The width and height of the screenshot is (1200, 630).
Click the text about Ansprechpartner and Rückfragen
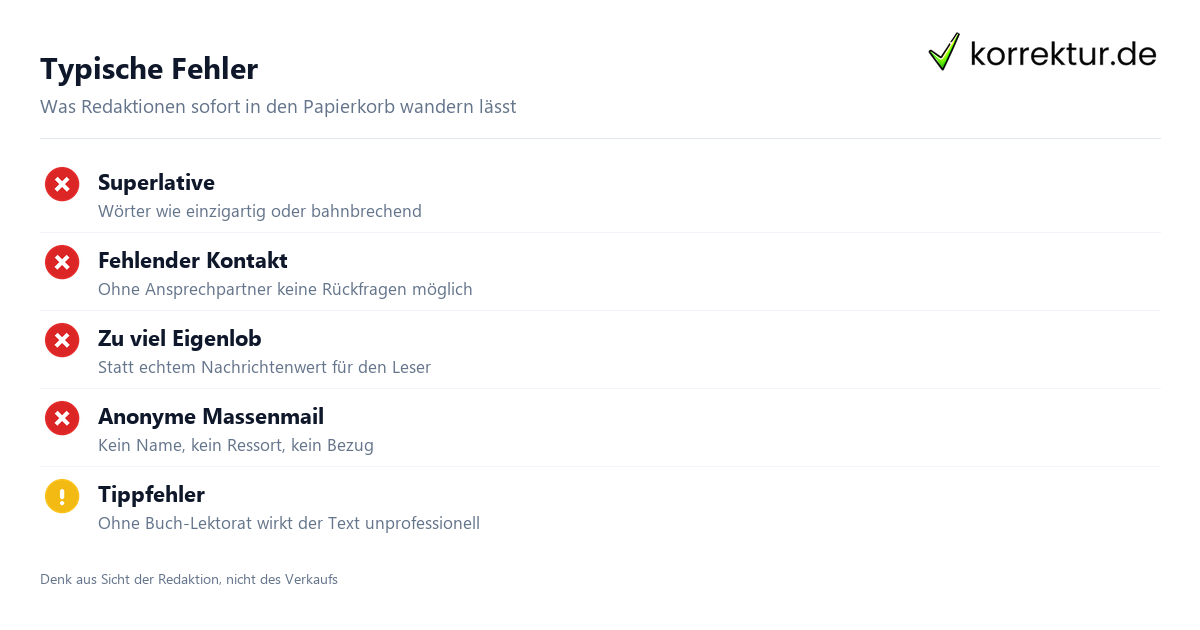[x=285, y=289]
